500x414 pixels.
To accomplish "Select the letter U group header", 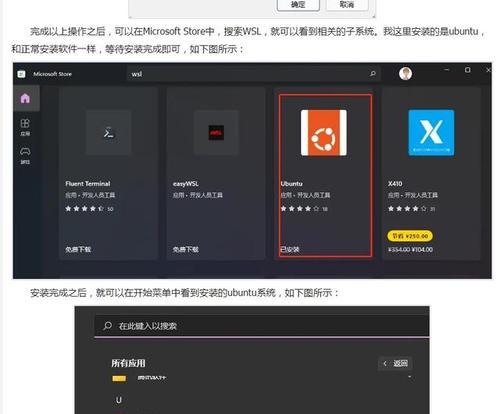I will coord(119,400).
